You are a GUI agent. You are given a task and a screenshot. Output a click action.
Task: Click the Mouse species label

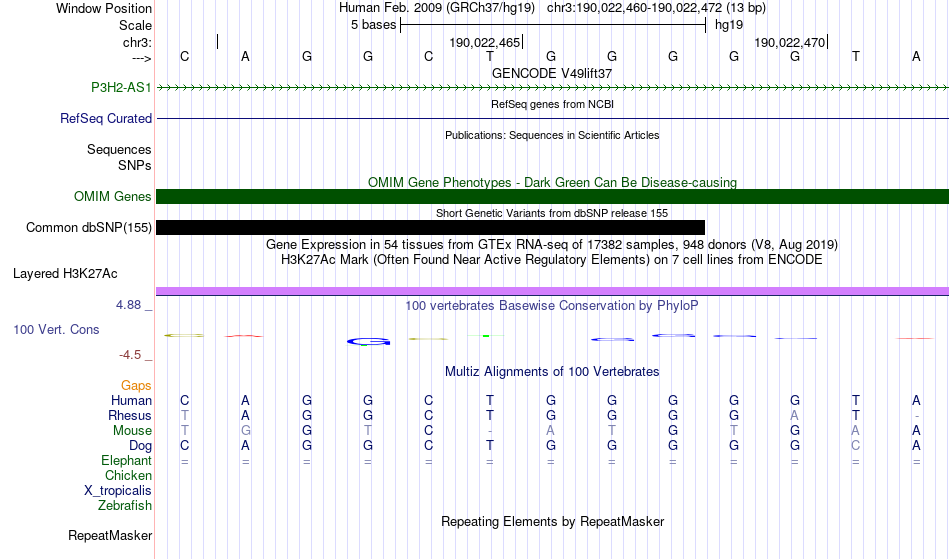pyautogui.click(x=132, y=431)
